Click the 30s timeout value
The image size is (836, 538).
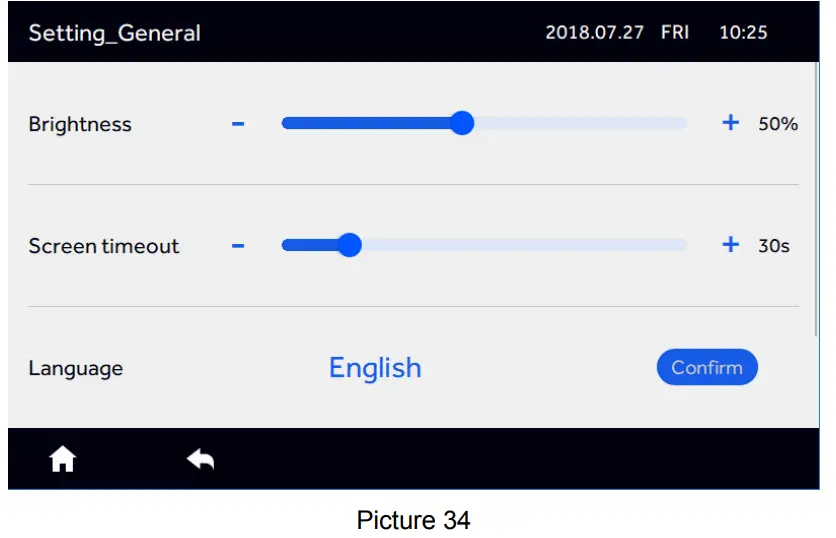774,246
